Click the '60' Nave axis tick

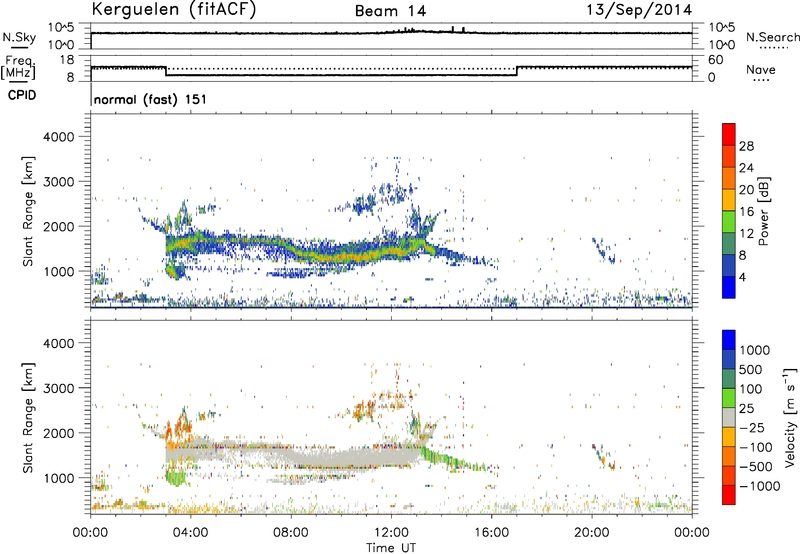coord(715,60)
